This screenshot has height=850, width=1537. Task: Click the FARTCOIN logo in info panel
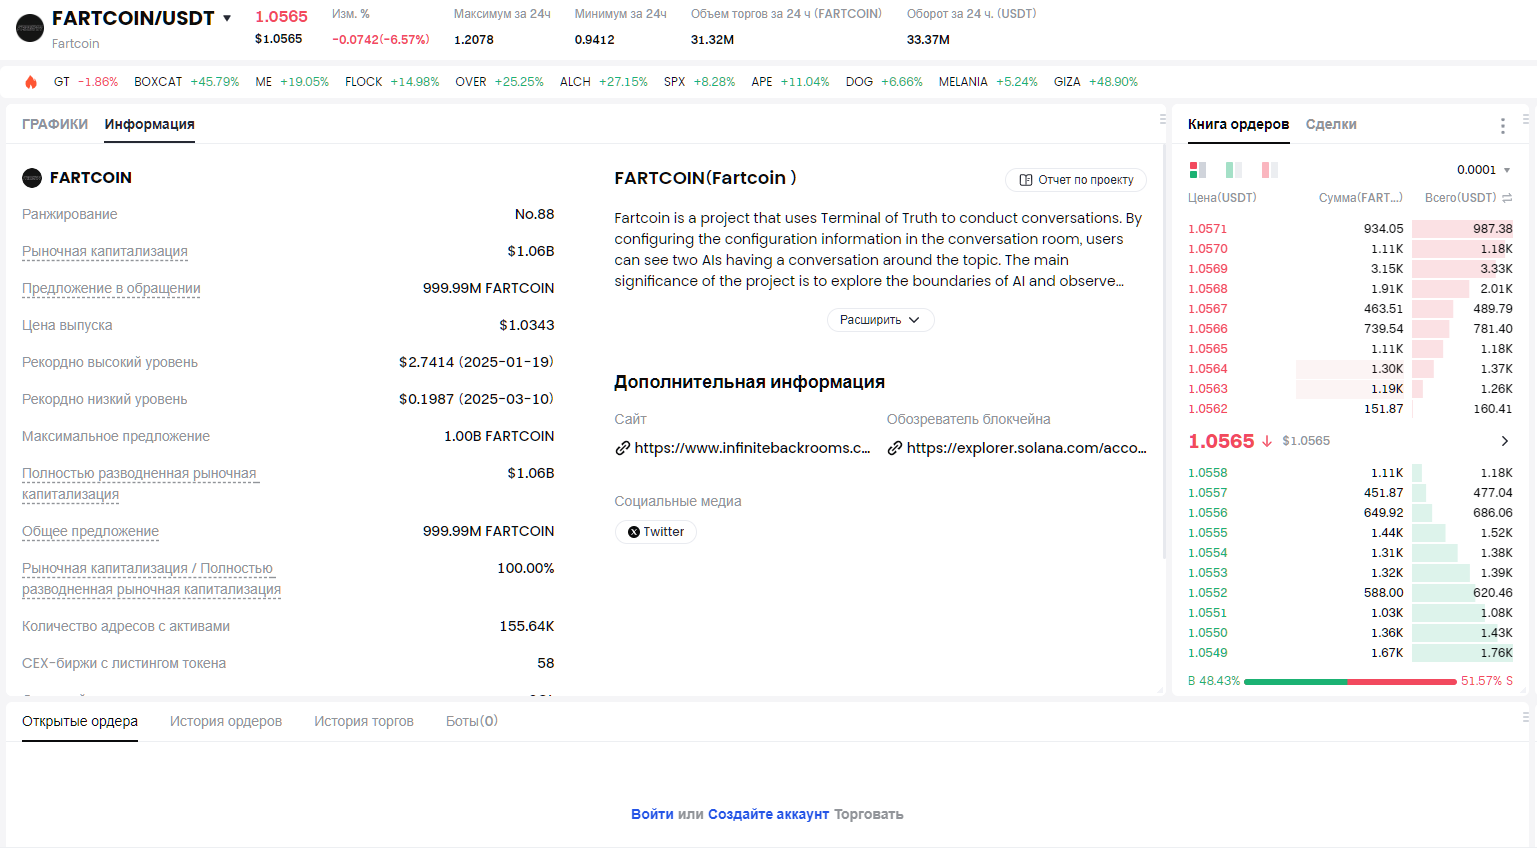[32, 178]
